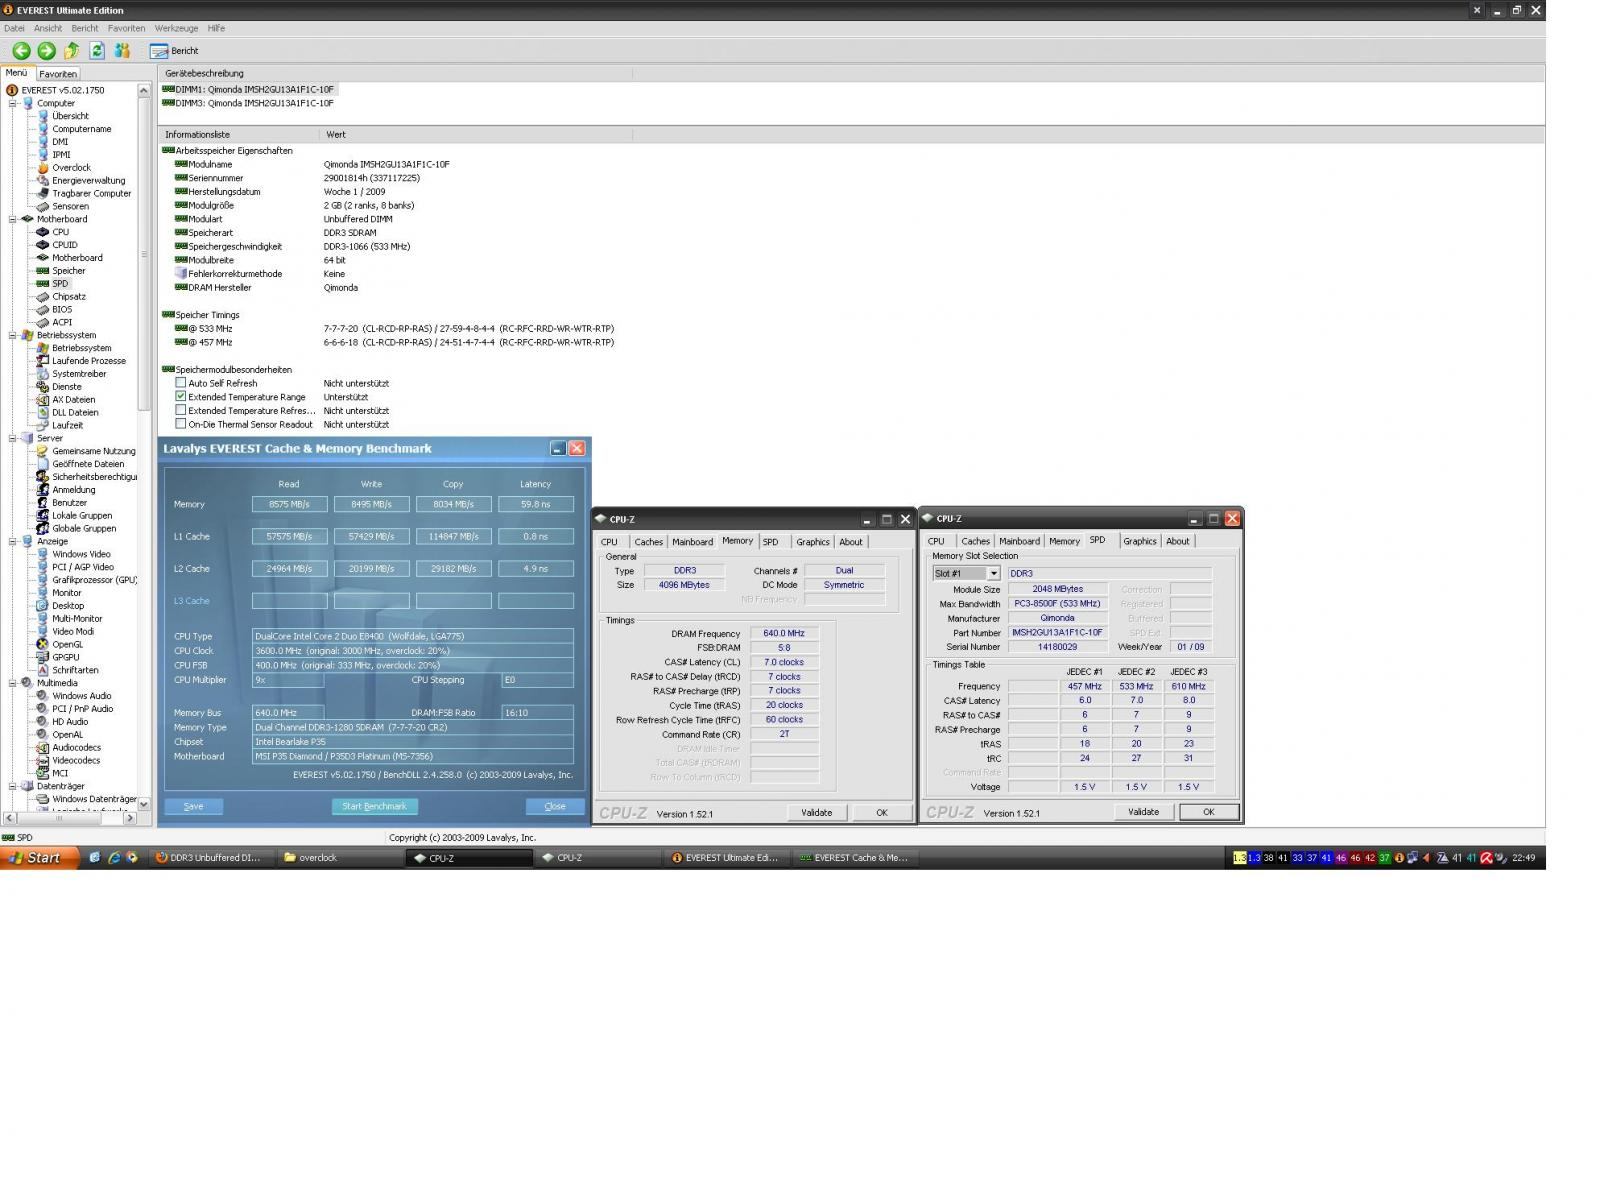Open Laufende Prozesse in the tree
This screenshot has width=1600, height=1200.
tap(89, 361)
